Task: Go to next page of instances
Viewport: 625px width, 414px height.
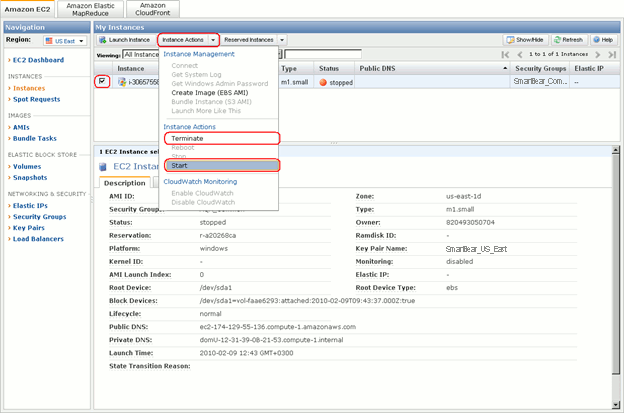Action: [x=597, y=55]
